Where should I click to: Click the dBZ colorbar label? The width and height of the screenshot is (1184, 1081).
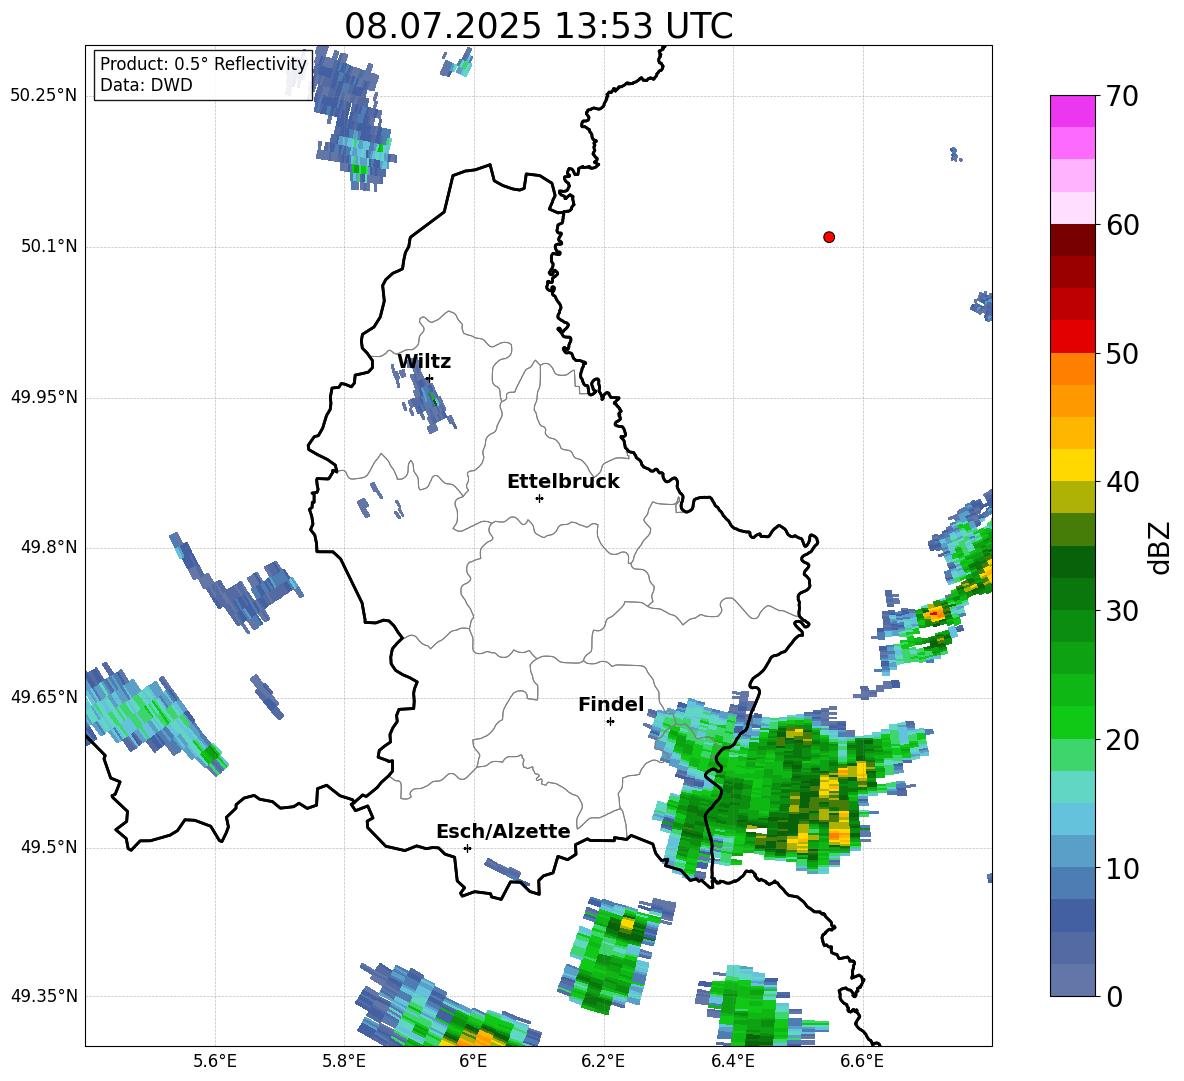[1158, 547]
